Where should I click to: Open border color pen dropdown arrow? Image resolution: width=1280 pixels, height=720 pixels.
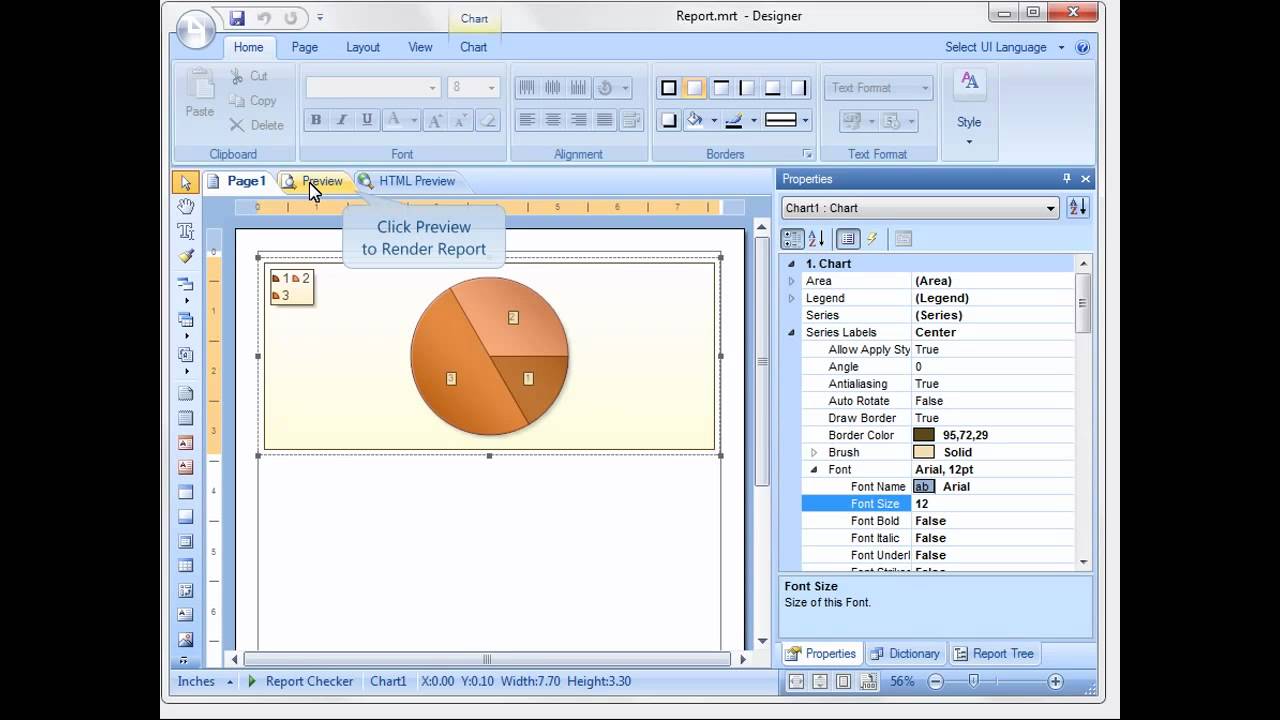tap(753, 121)
